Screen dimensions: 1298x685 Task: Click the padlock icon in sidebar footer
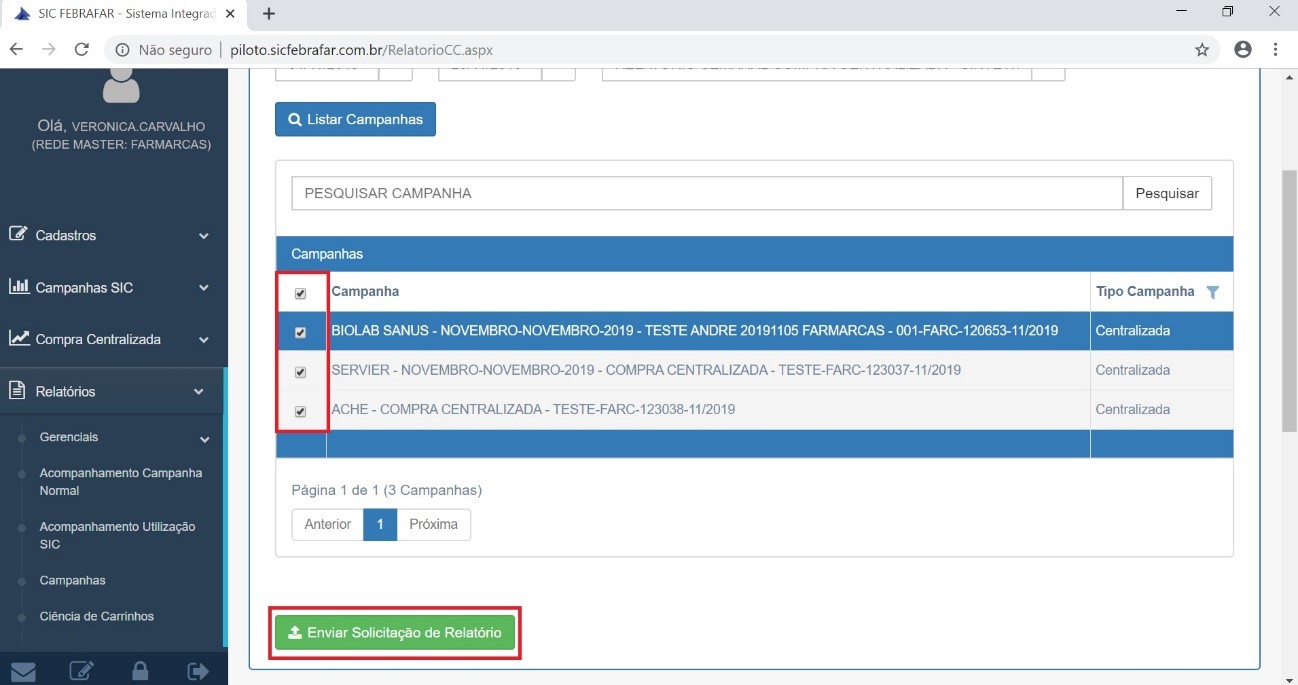(140, 671)
